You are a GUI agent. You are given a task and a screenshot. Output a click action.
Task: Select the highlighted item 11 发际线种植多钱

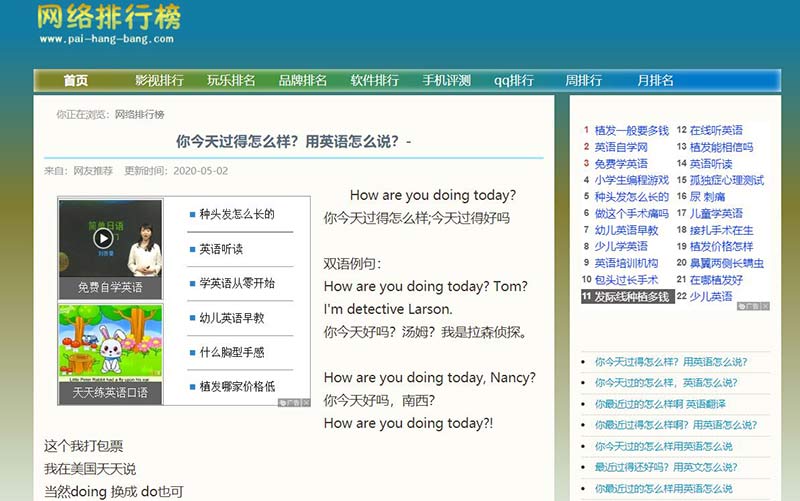point(630,297)
